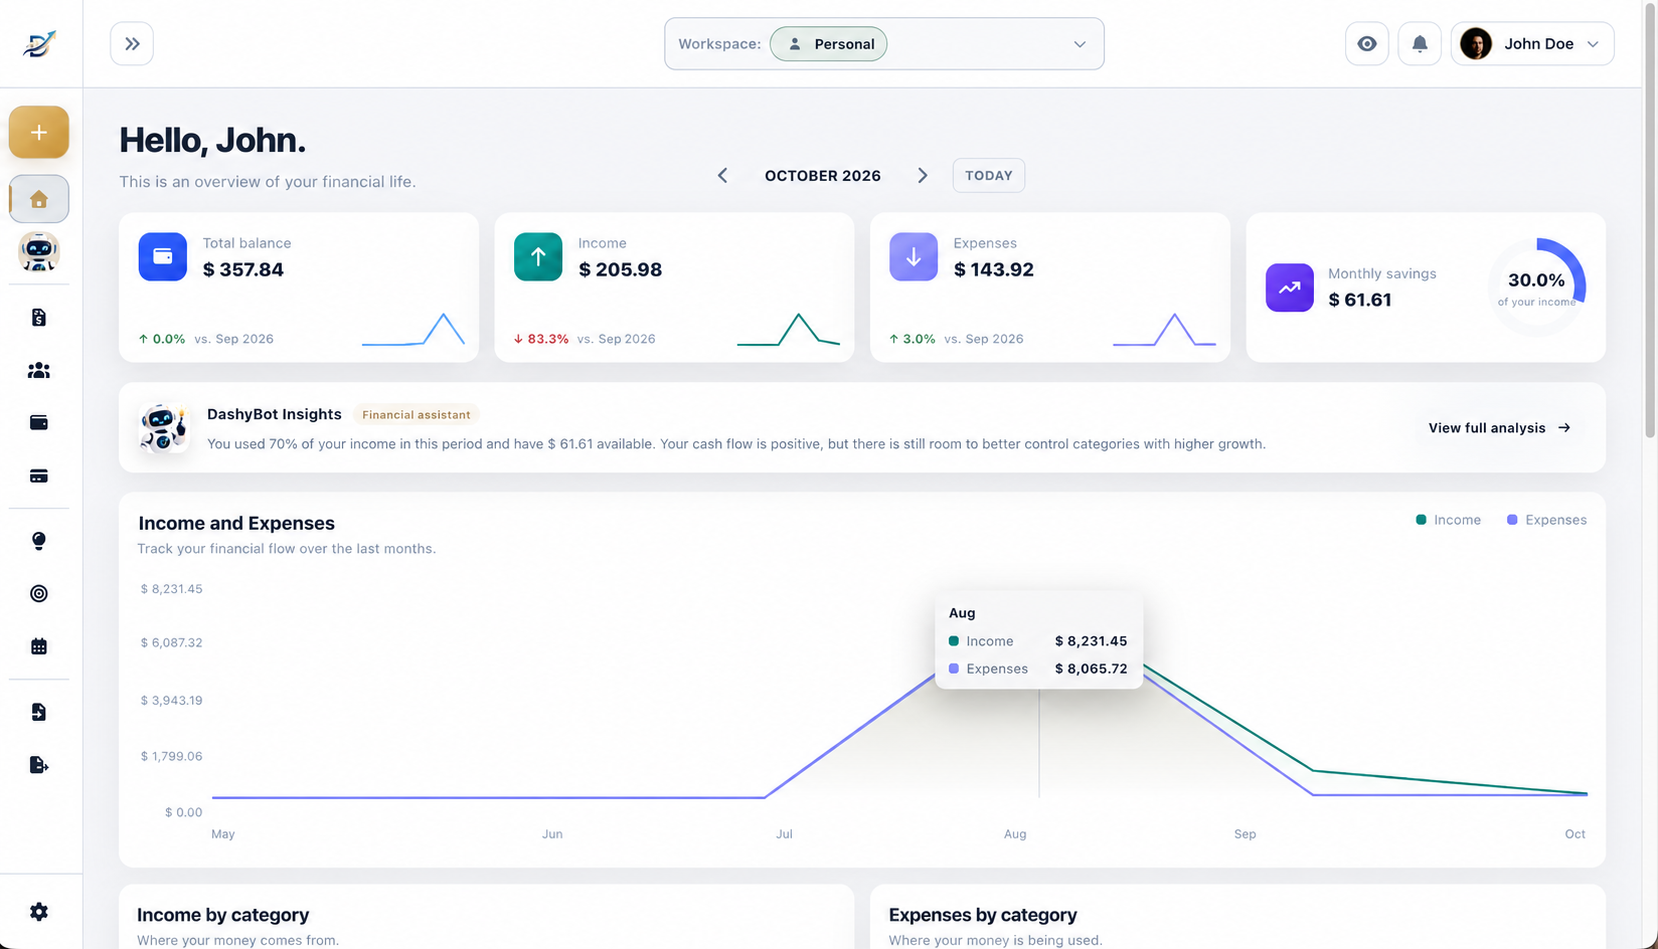Screen dimensions: 1658x949
Task: Open settings gear in sidebar
Action: point(39,912)
